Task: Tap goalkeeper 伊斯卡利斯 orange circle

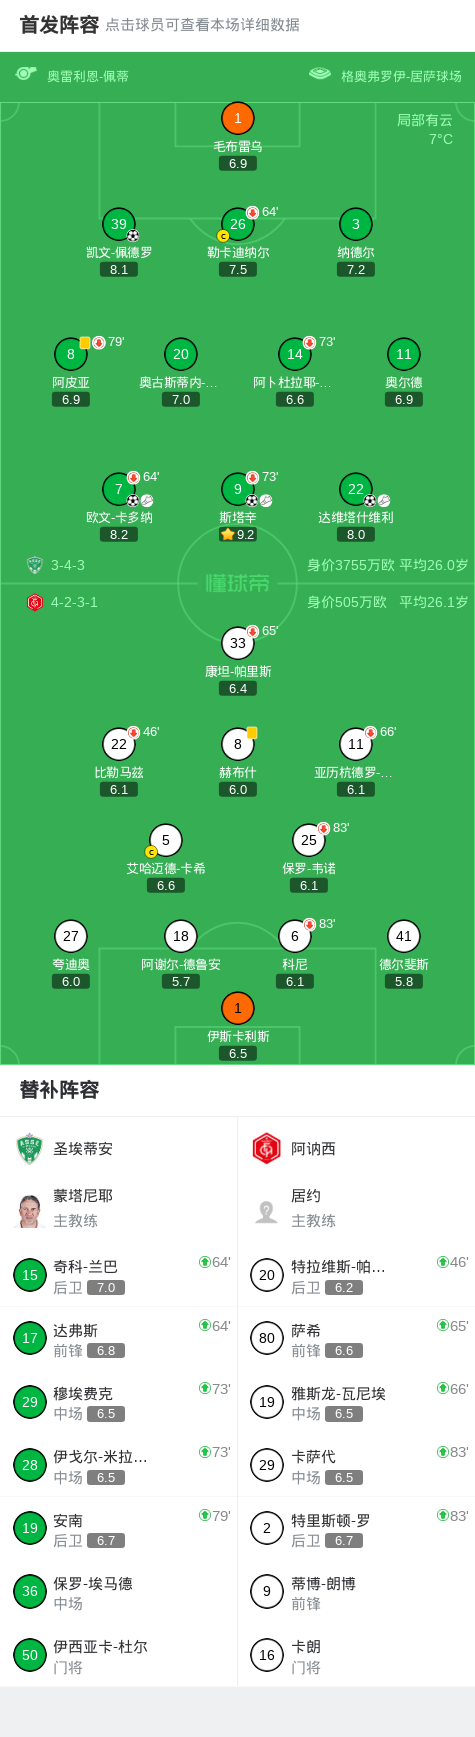Action: (x=238, y=1008)
